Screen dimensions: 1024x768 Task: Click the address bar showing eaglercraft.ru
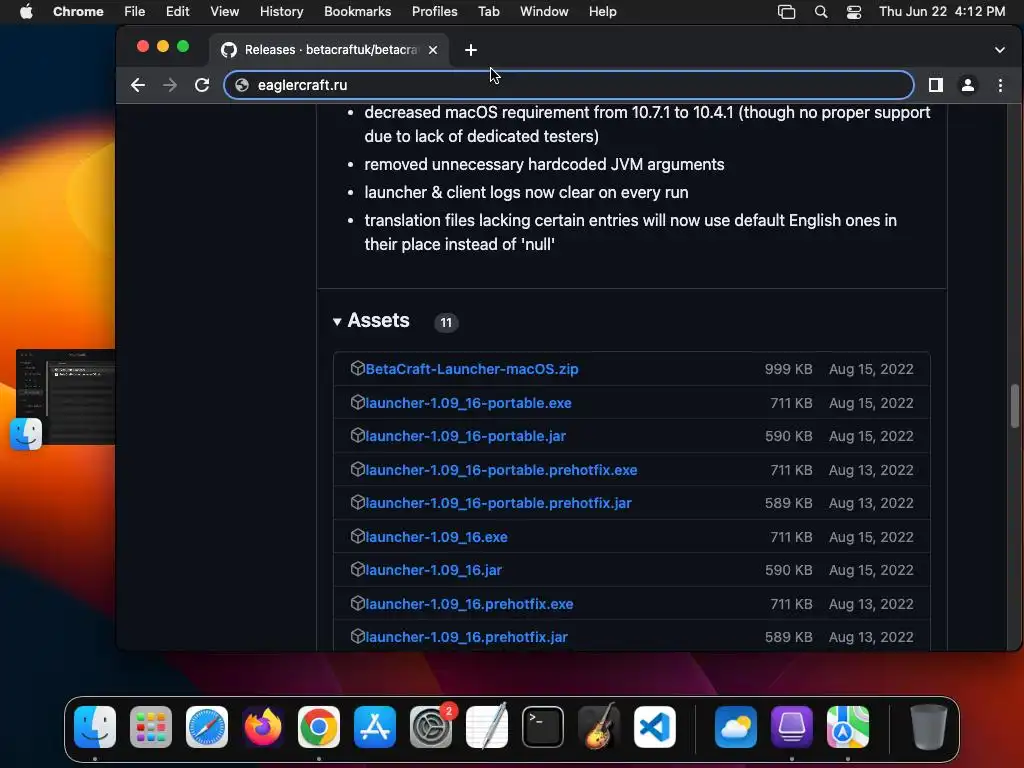tap(568, 85)
